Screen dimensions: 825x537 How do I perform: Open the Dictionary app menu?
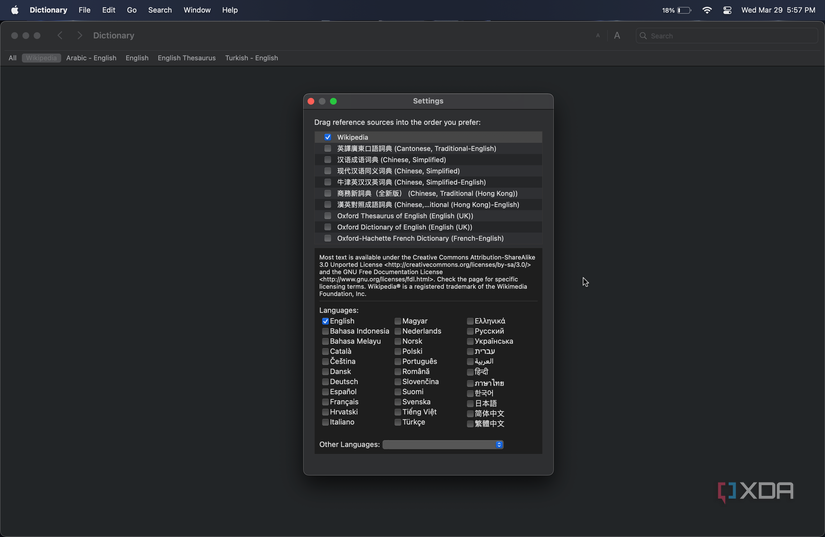pos(48,10)
